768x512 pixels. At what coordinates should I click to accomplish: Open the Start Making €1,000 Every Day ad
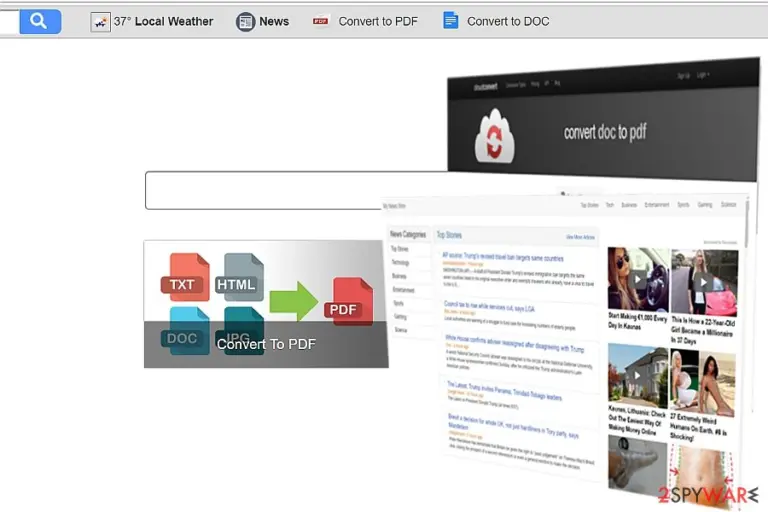tap(637, 322)
